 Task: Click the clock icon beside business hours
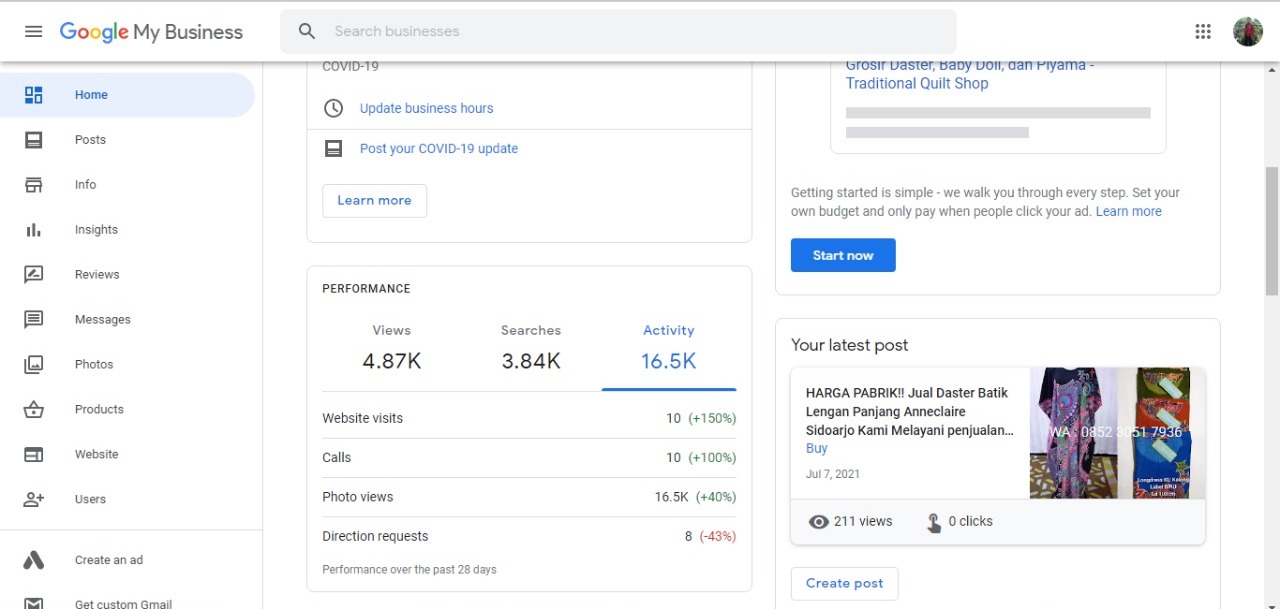tap(334, 108)
